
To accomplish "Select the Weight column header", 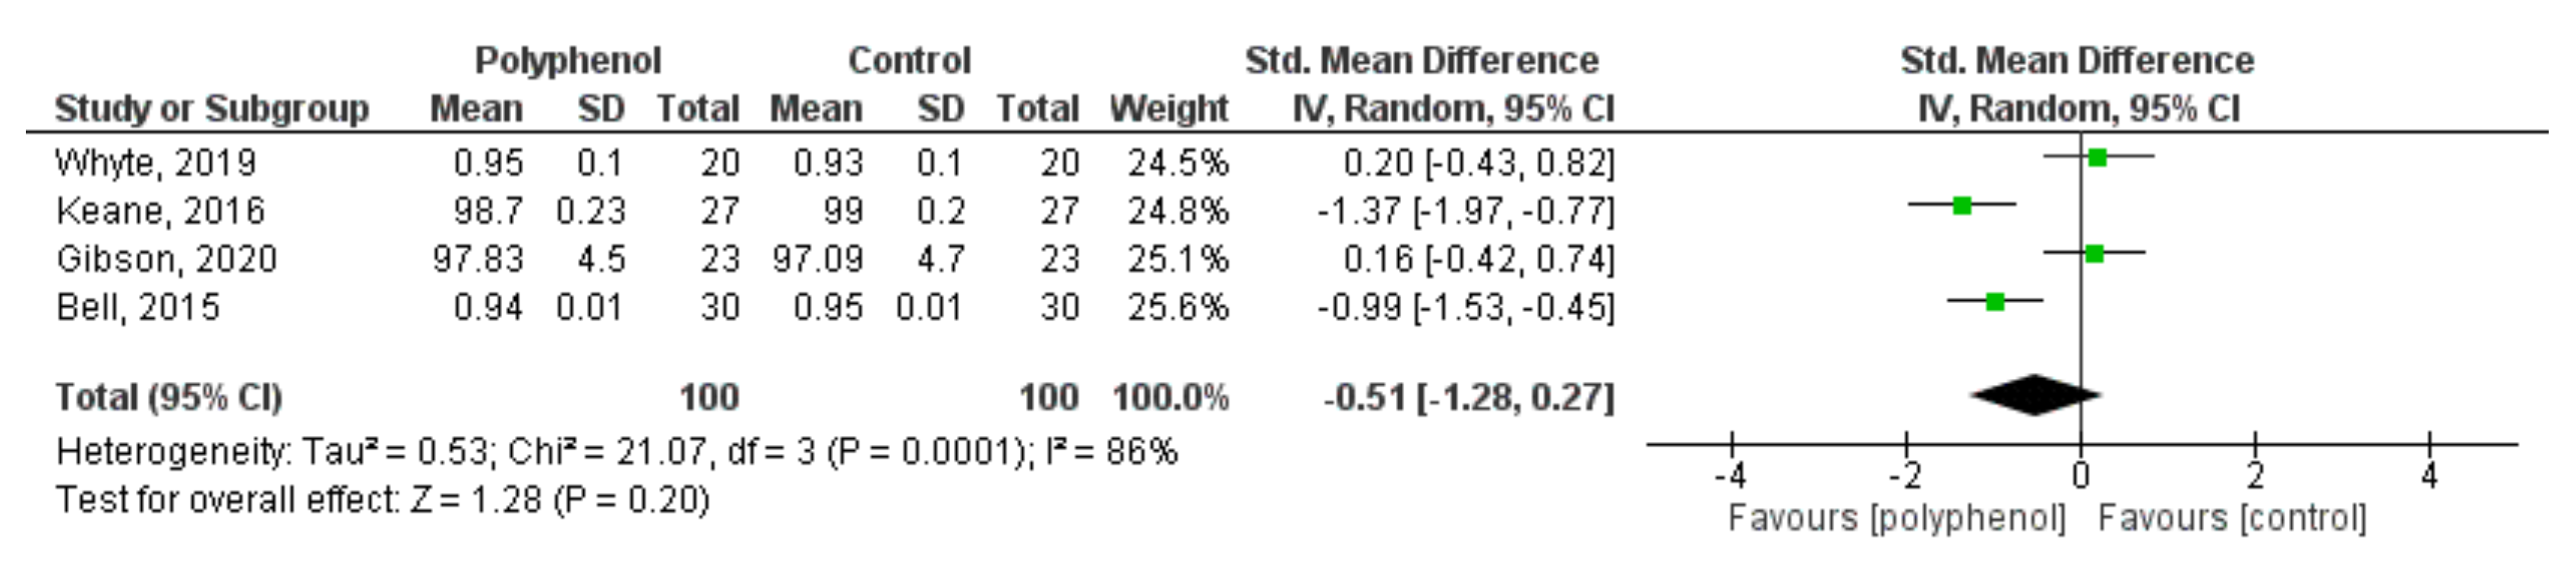I will (x=1168, y=109).
